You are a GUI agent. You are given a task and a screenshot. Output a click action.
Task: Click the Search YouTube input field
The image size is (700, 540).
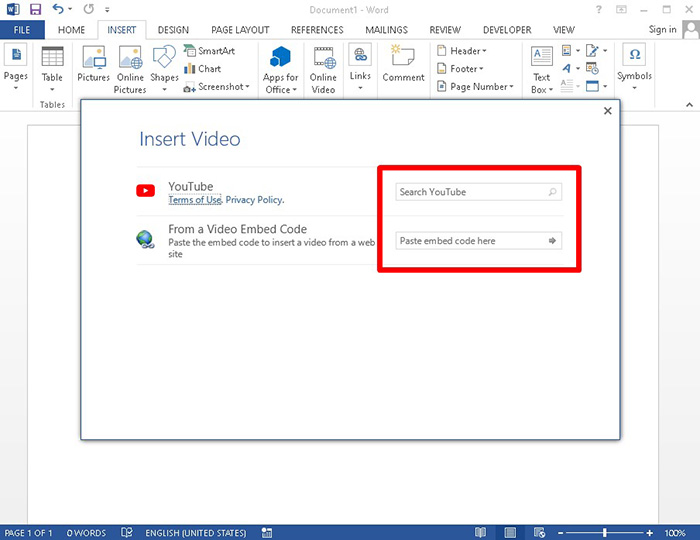click(x=468, y=192)
